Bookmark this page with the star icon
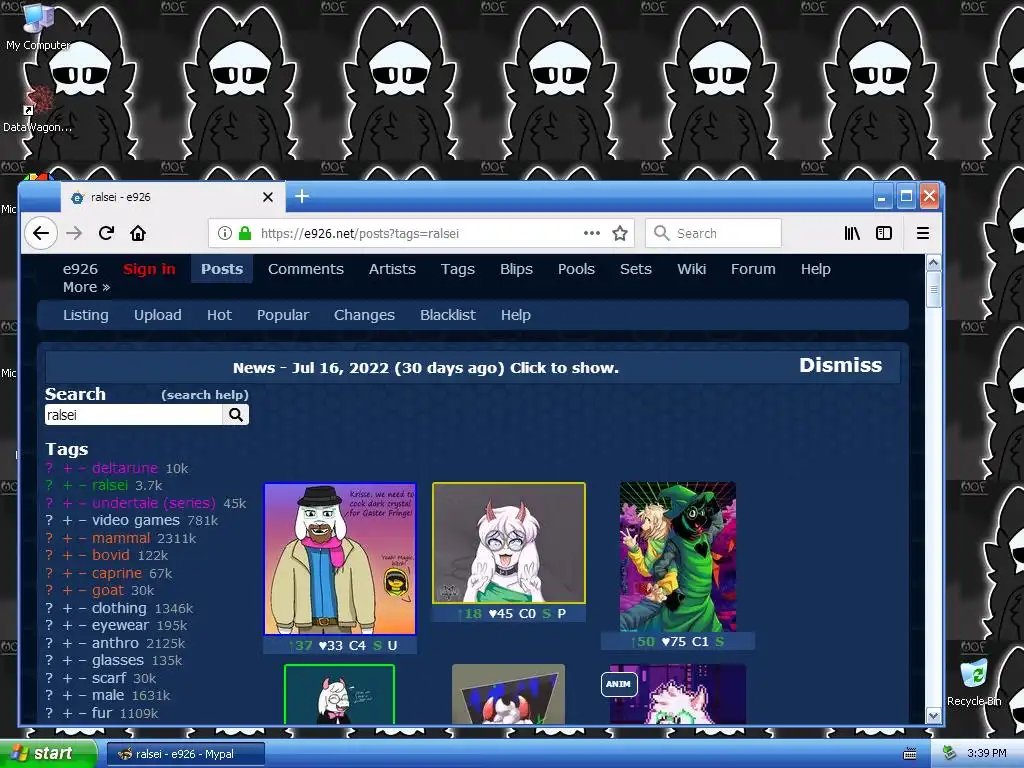The width and height of the screenshot is (1024, 768). click(620, 233)
